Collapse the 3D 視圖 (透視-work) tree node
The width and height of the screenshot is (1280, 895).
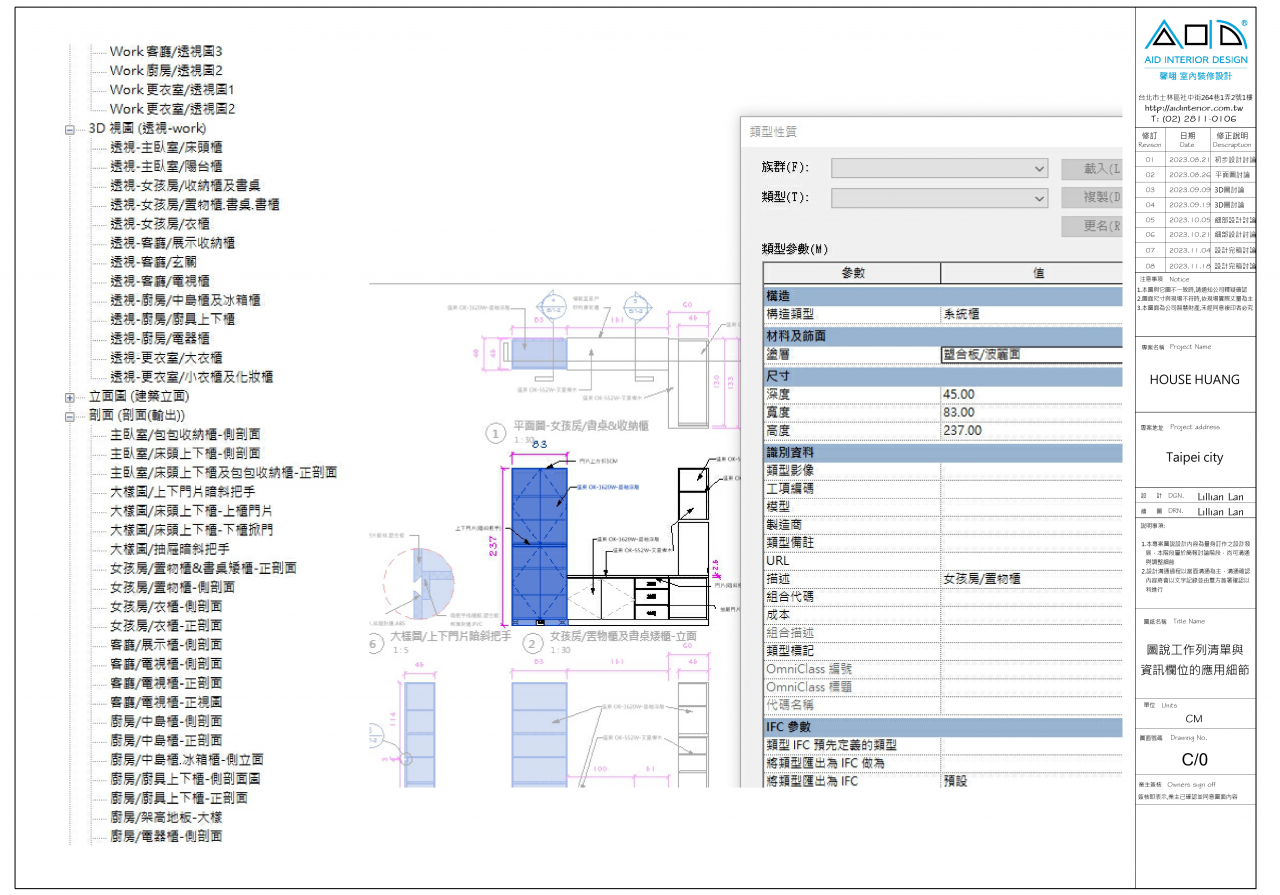(70, 129)
